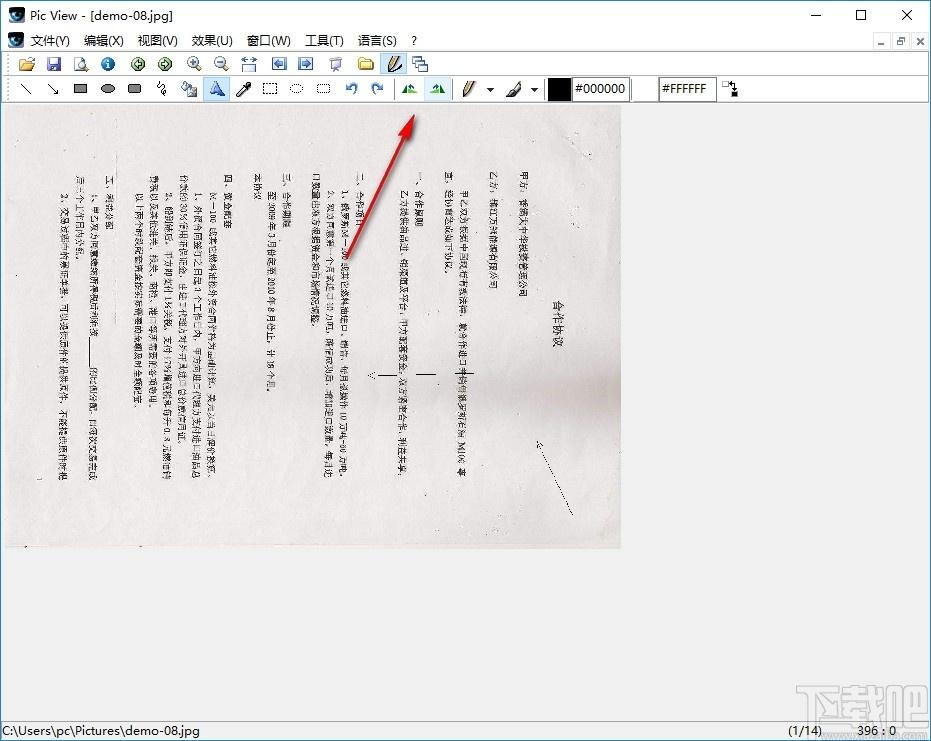Zoom out with the magnifier minus icon
Screen dimensions: 931x741
(221, 64)
